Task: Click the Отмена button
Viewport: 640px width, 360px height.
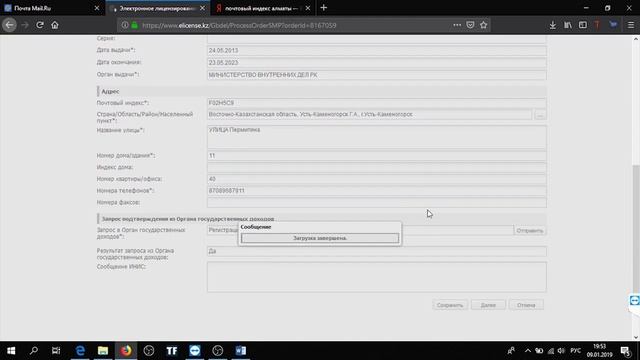Action: point(526,305)
